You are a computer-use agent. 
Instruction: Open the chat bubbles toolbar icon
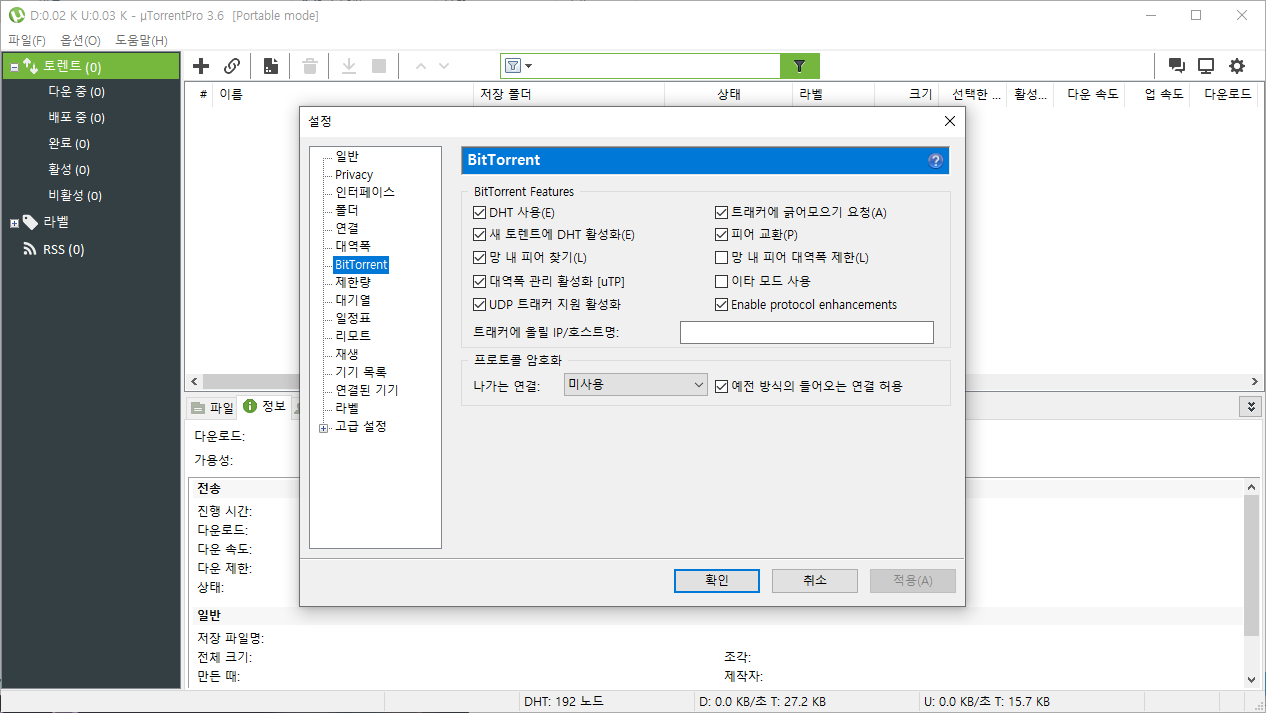click(1177, 66)
